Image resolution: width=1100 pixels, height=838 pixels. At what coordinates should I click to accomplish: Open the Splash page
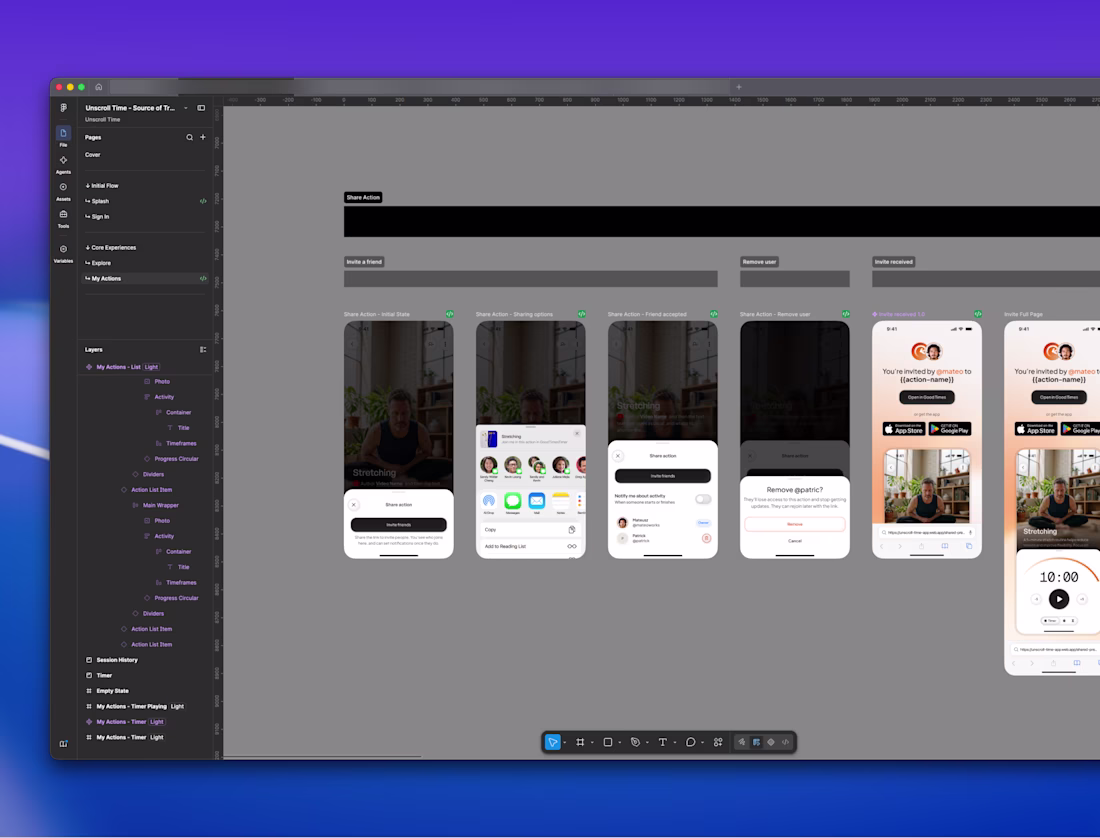(x=97, y=201)
